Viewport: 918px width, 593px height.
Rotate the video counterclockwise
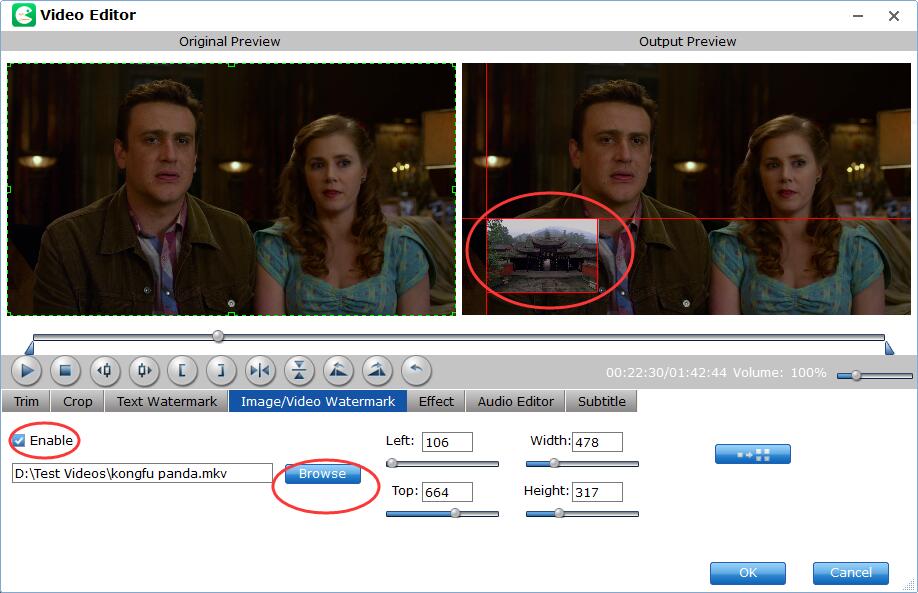[x=338, y=371]
